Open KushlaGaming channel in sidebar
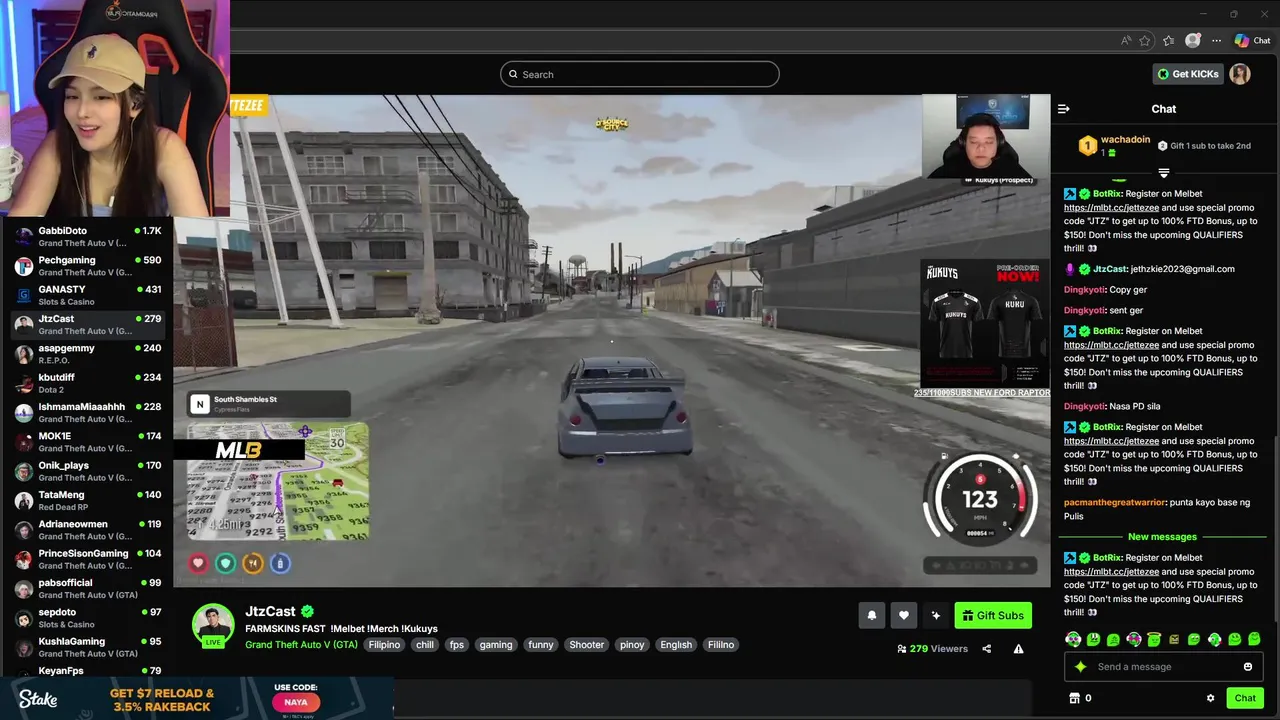 click(87, 647)
